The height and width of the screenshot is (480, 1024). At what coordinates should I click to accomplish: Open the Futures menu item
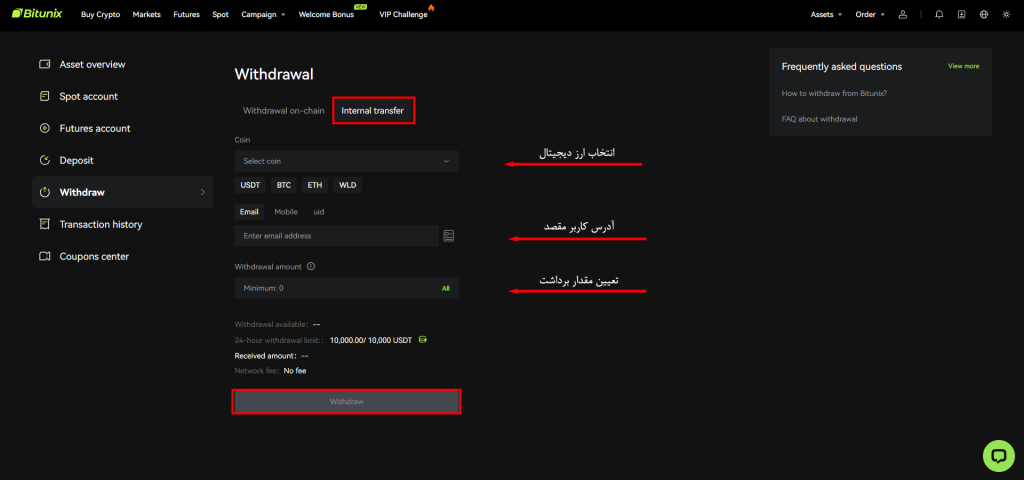(x=186, y=14)
